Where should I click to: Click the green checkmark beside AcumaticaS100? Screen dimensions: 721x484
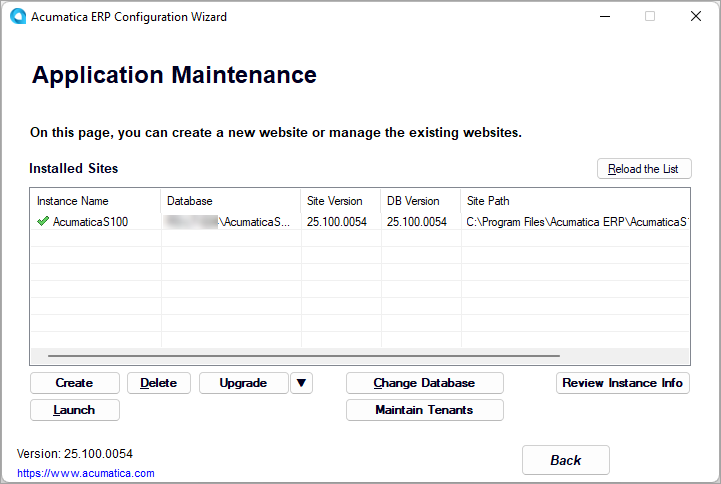point(43,222)
